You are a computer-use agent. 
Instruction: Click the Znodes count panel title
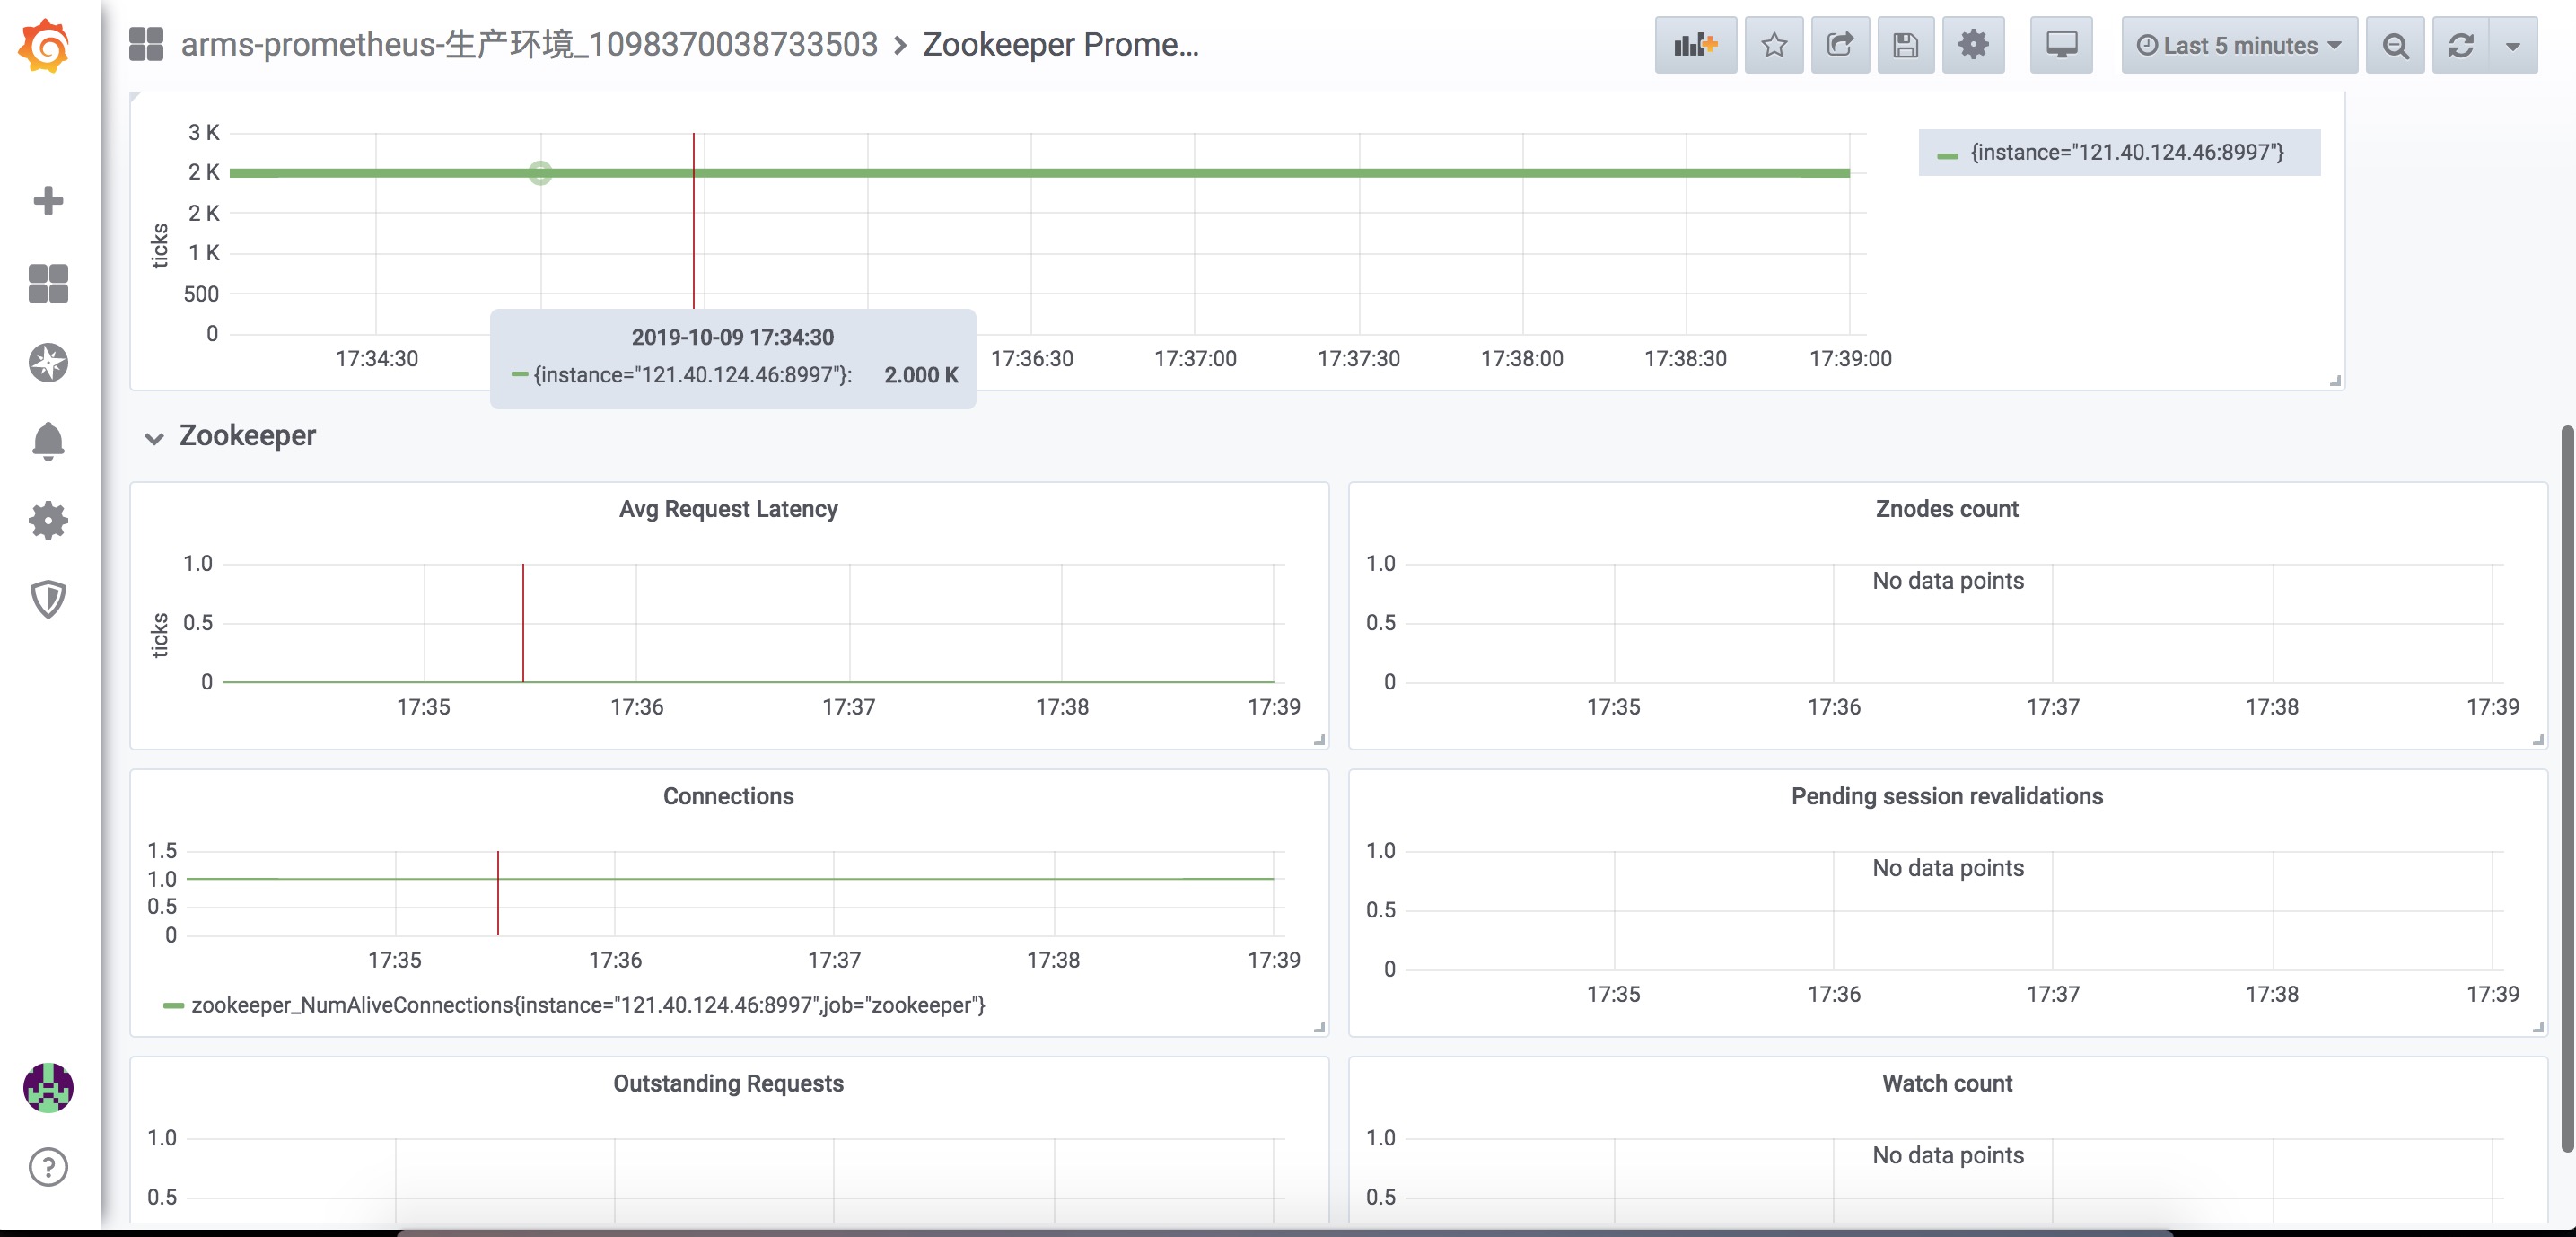pyautogui.click(x=1946, y=509)
